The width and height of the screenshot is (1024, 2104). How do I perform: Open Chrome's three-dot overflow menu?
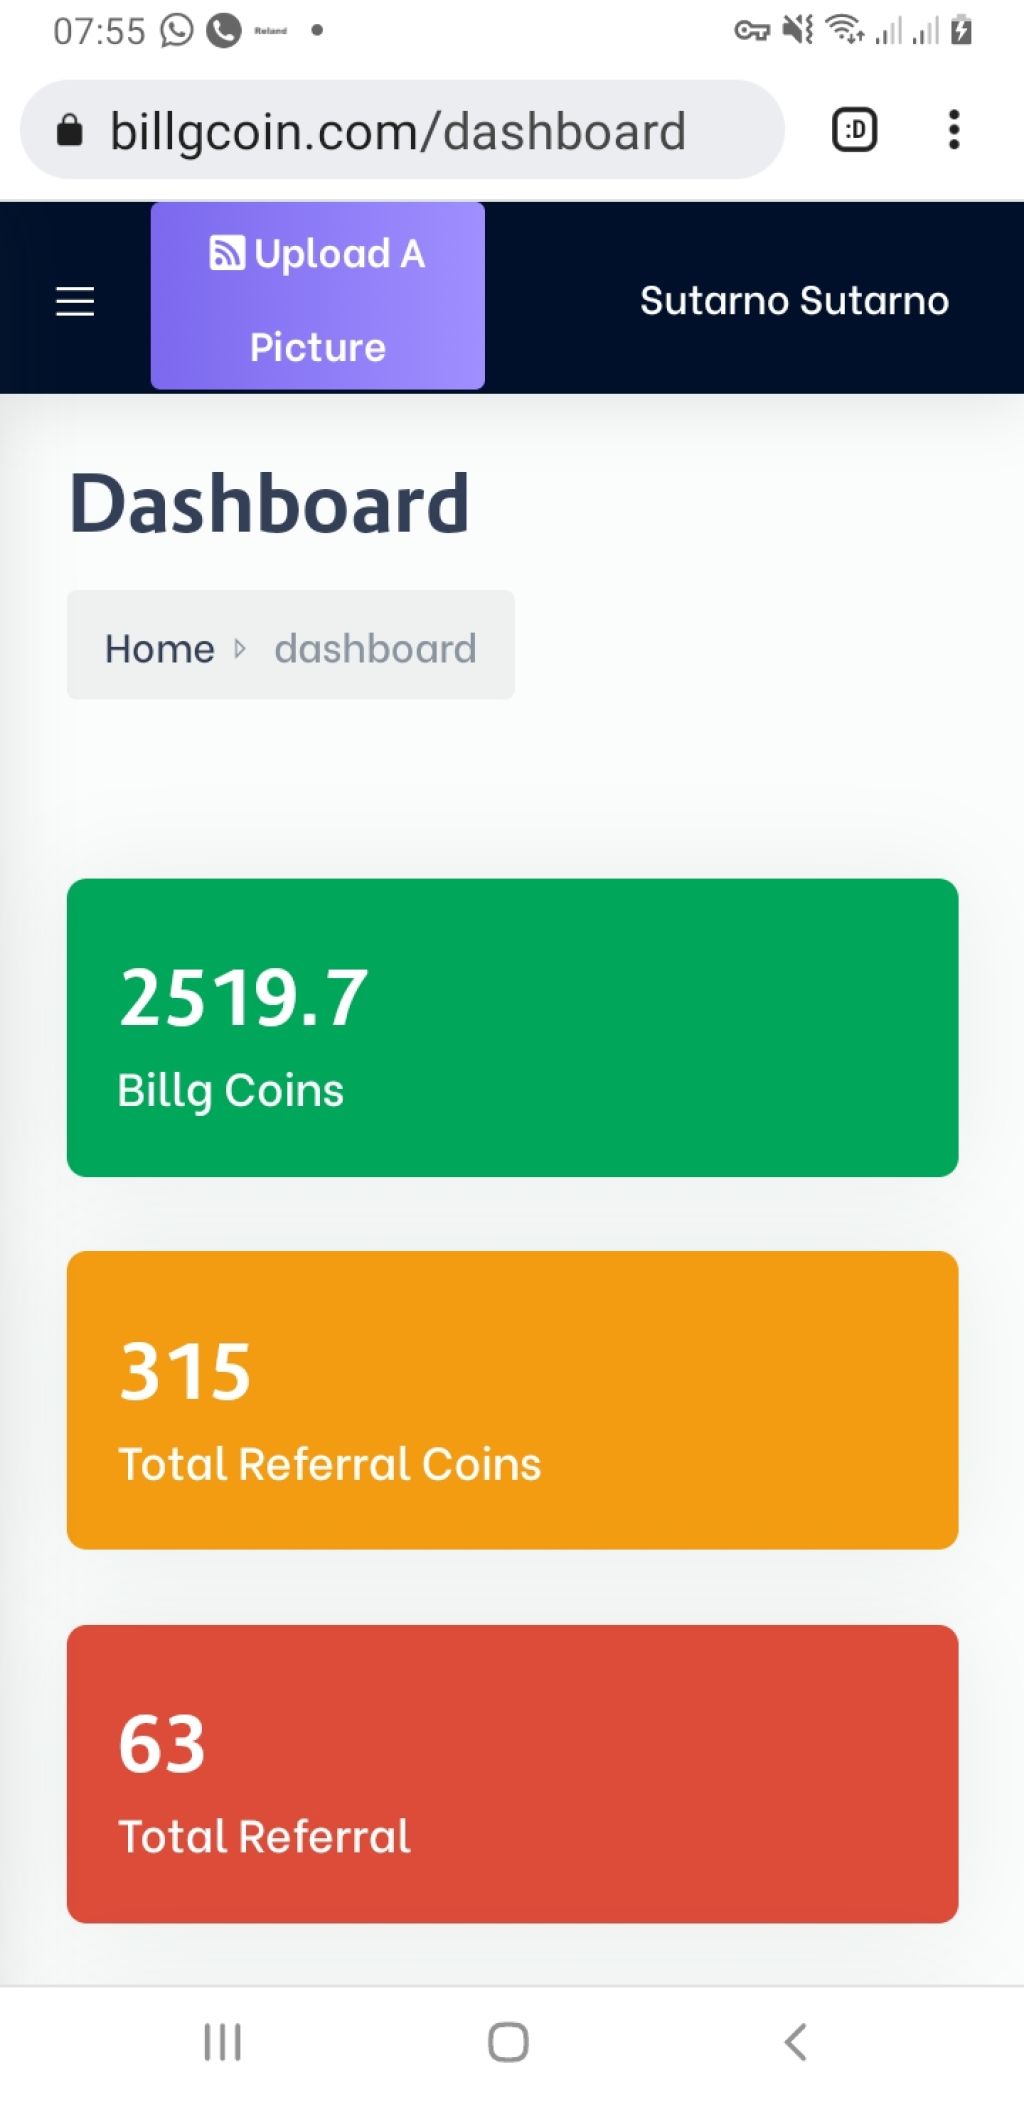pyautogui.click(x=954, y=130)
